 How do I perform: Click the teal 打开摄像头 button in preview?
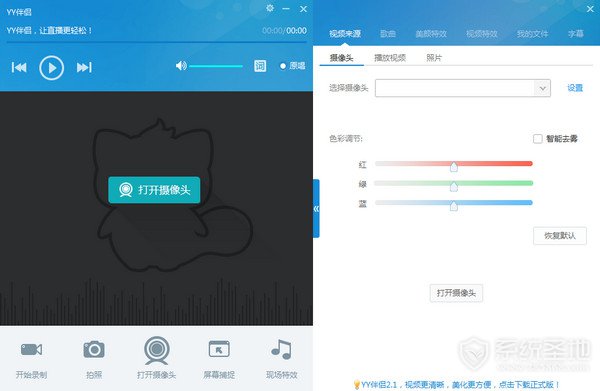pyautogui.click(x=154, y=190)
